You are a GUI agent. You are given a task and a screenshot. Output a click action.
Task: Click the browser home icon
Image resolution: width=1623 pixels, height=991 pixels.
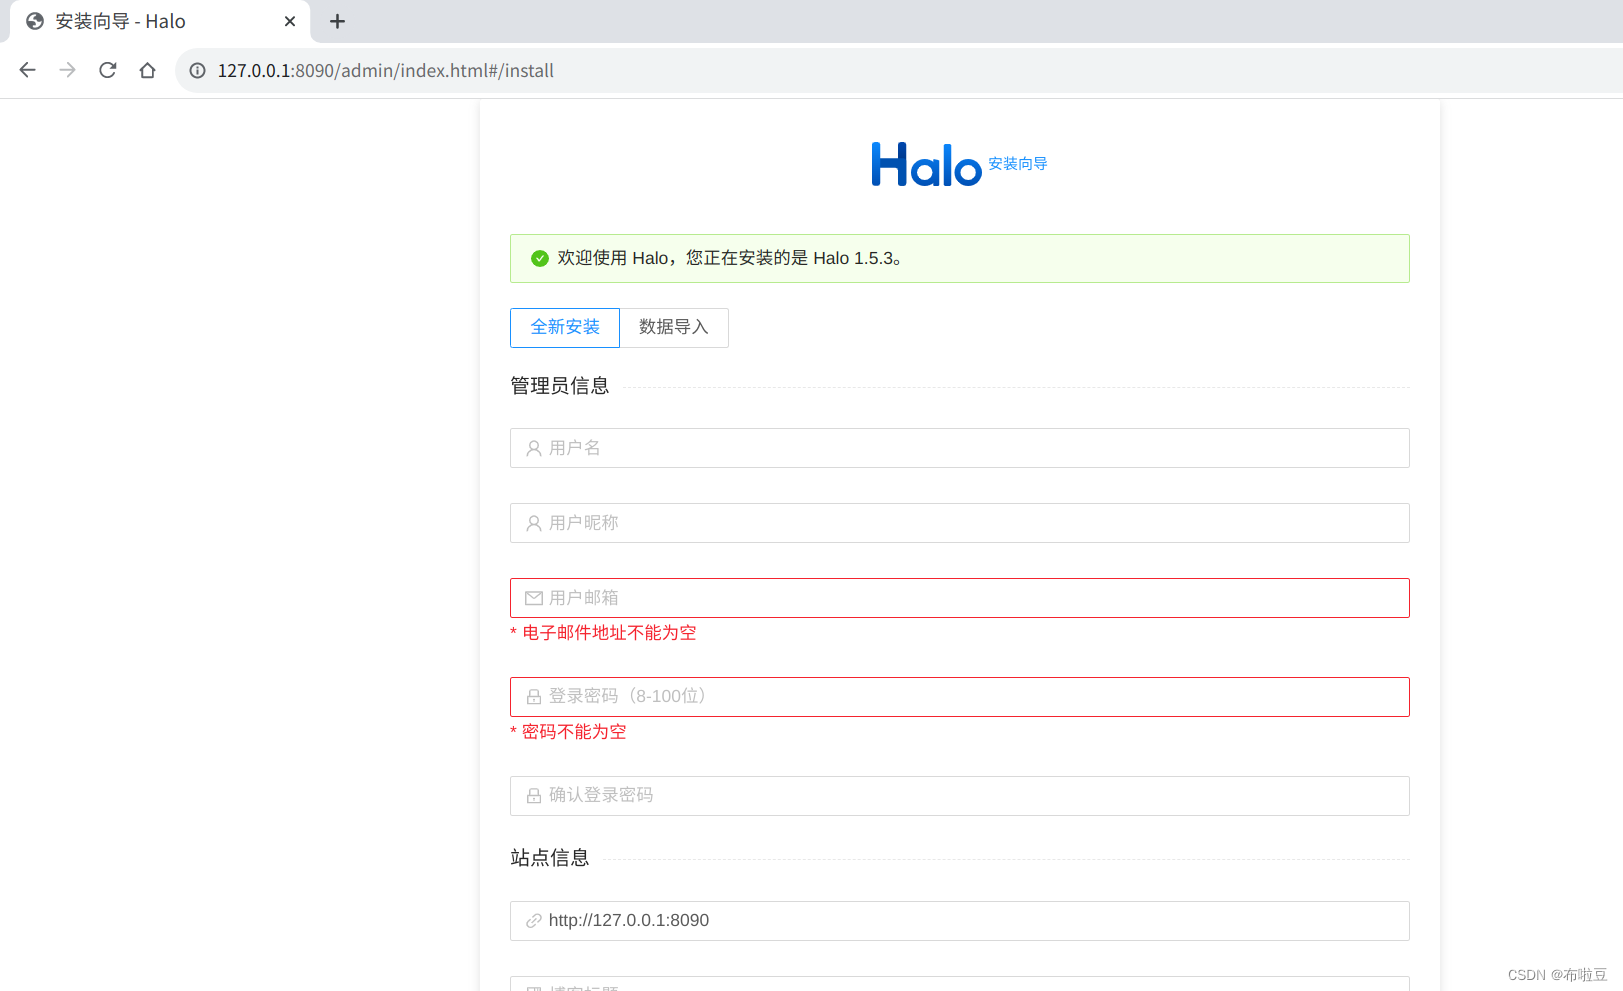(147, 70)
